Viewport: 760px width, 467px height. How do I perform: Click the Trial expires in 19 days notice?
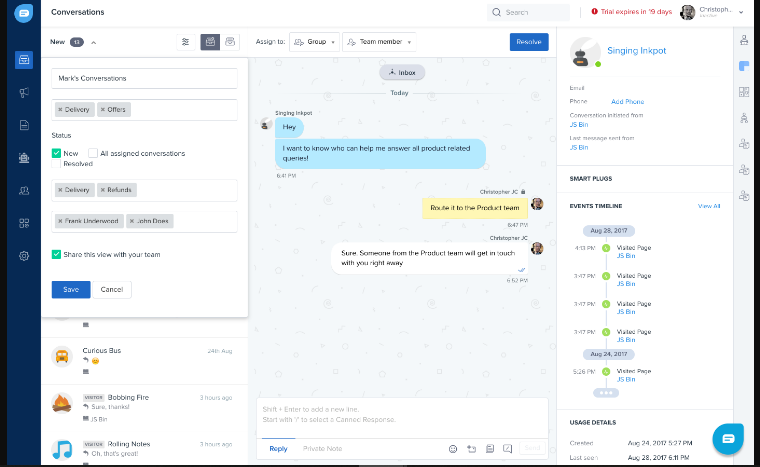click(636, 12)
